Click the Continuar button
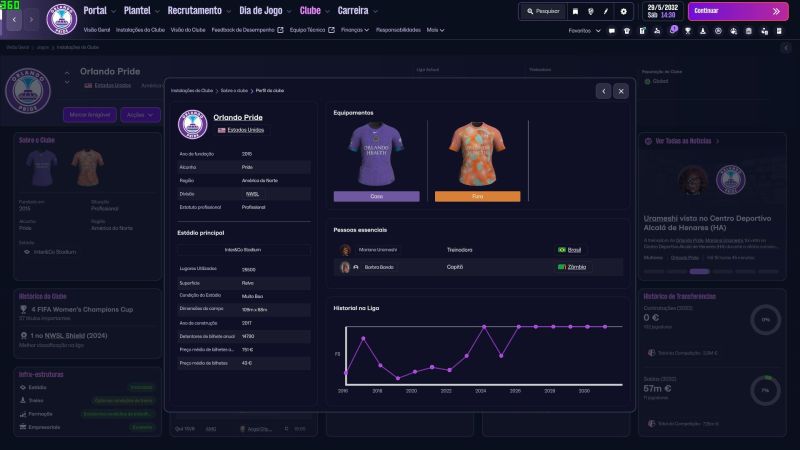The image size is (800, 450). coord(738,11)
